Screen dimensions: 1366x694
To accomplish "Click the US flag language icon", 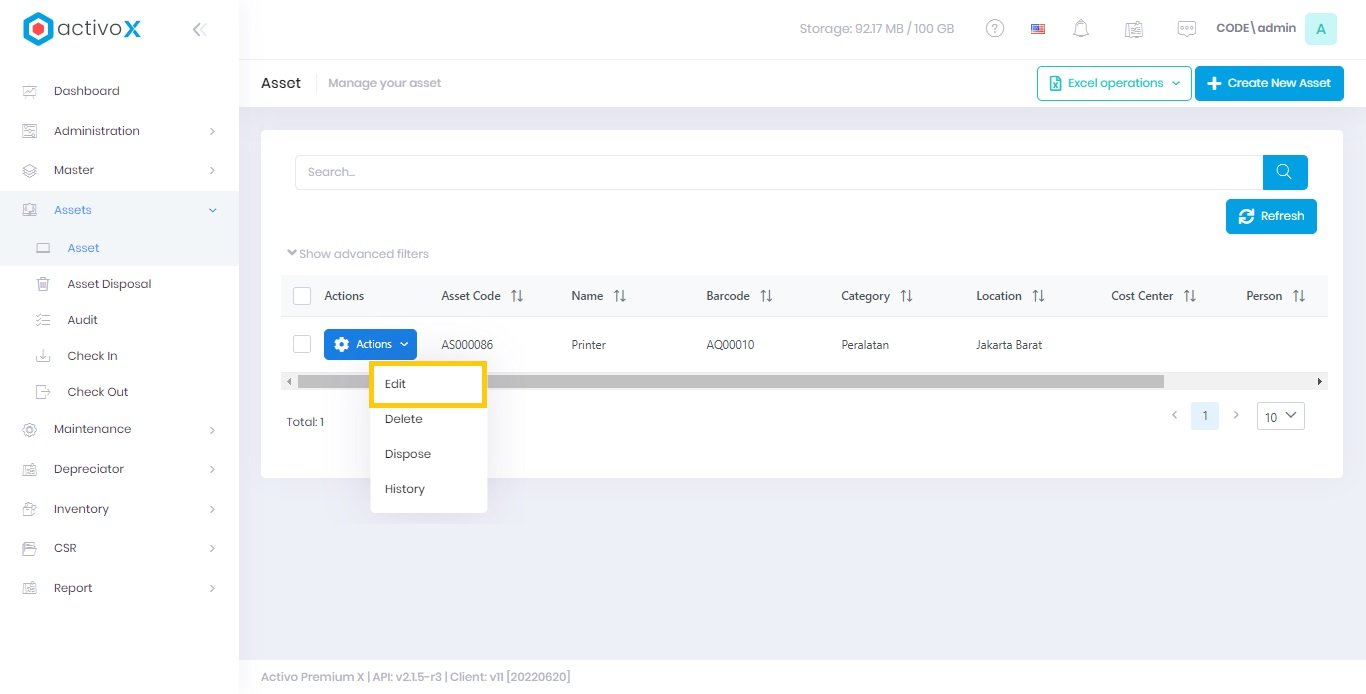I will coord(1038,29).
